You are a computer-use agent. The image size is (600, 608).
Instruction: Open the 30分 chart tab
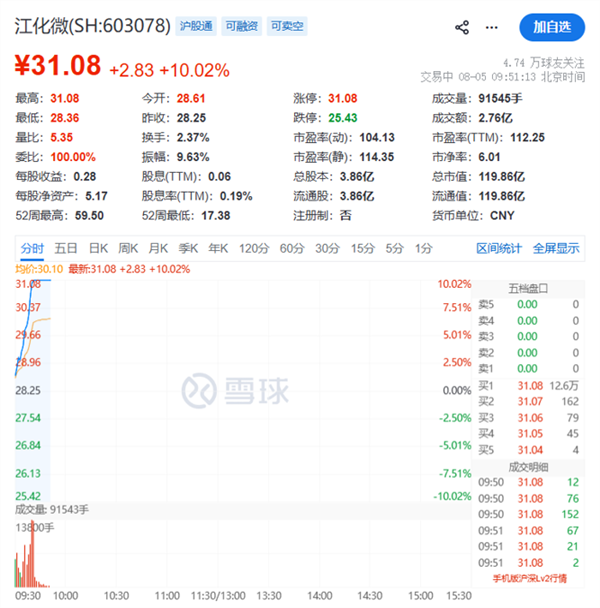click(x=327, y=248)
